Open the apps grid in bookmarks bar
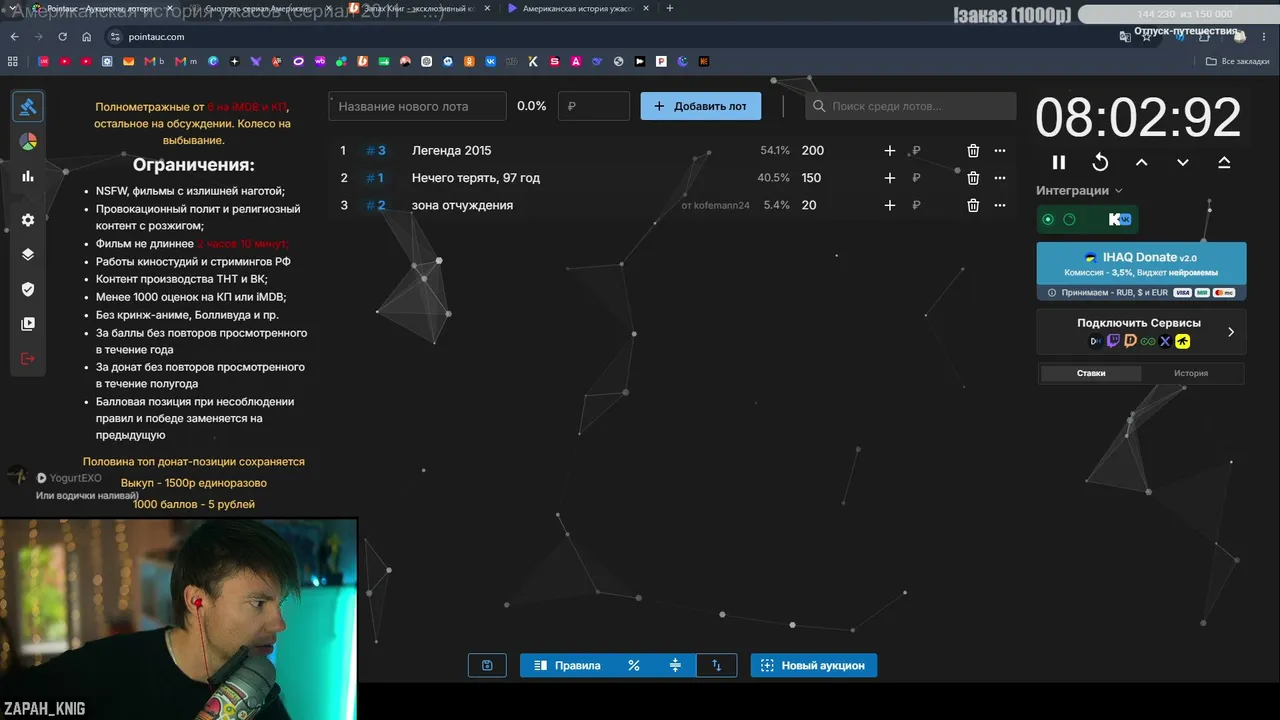This screenshot has height=720, width=1280. coord(13,61)
